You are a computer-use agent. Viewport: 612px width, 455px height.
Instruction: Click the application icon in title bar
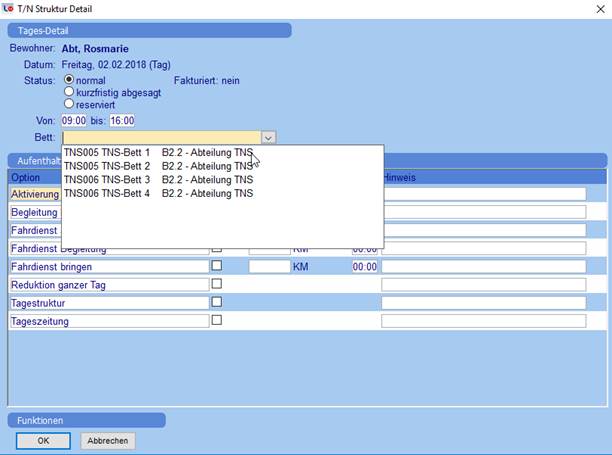(x=9, y=8)
